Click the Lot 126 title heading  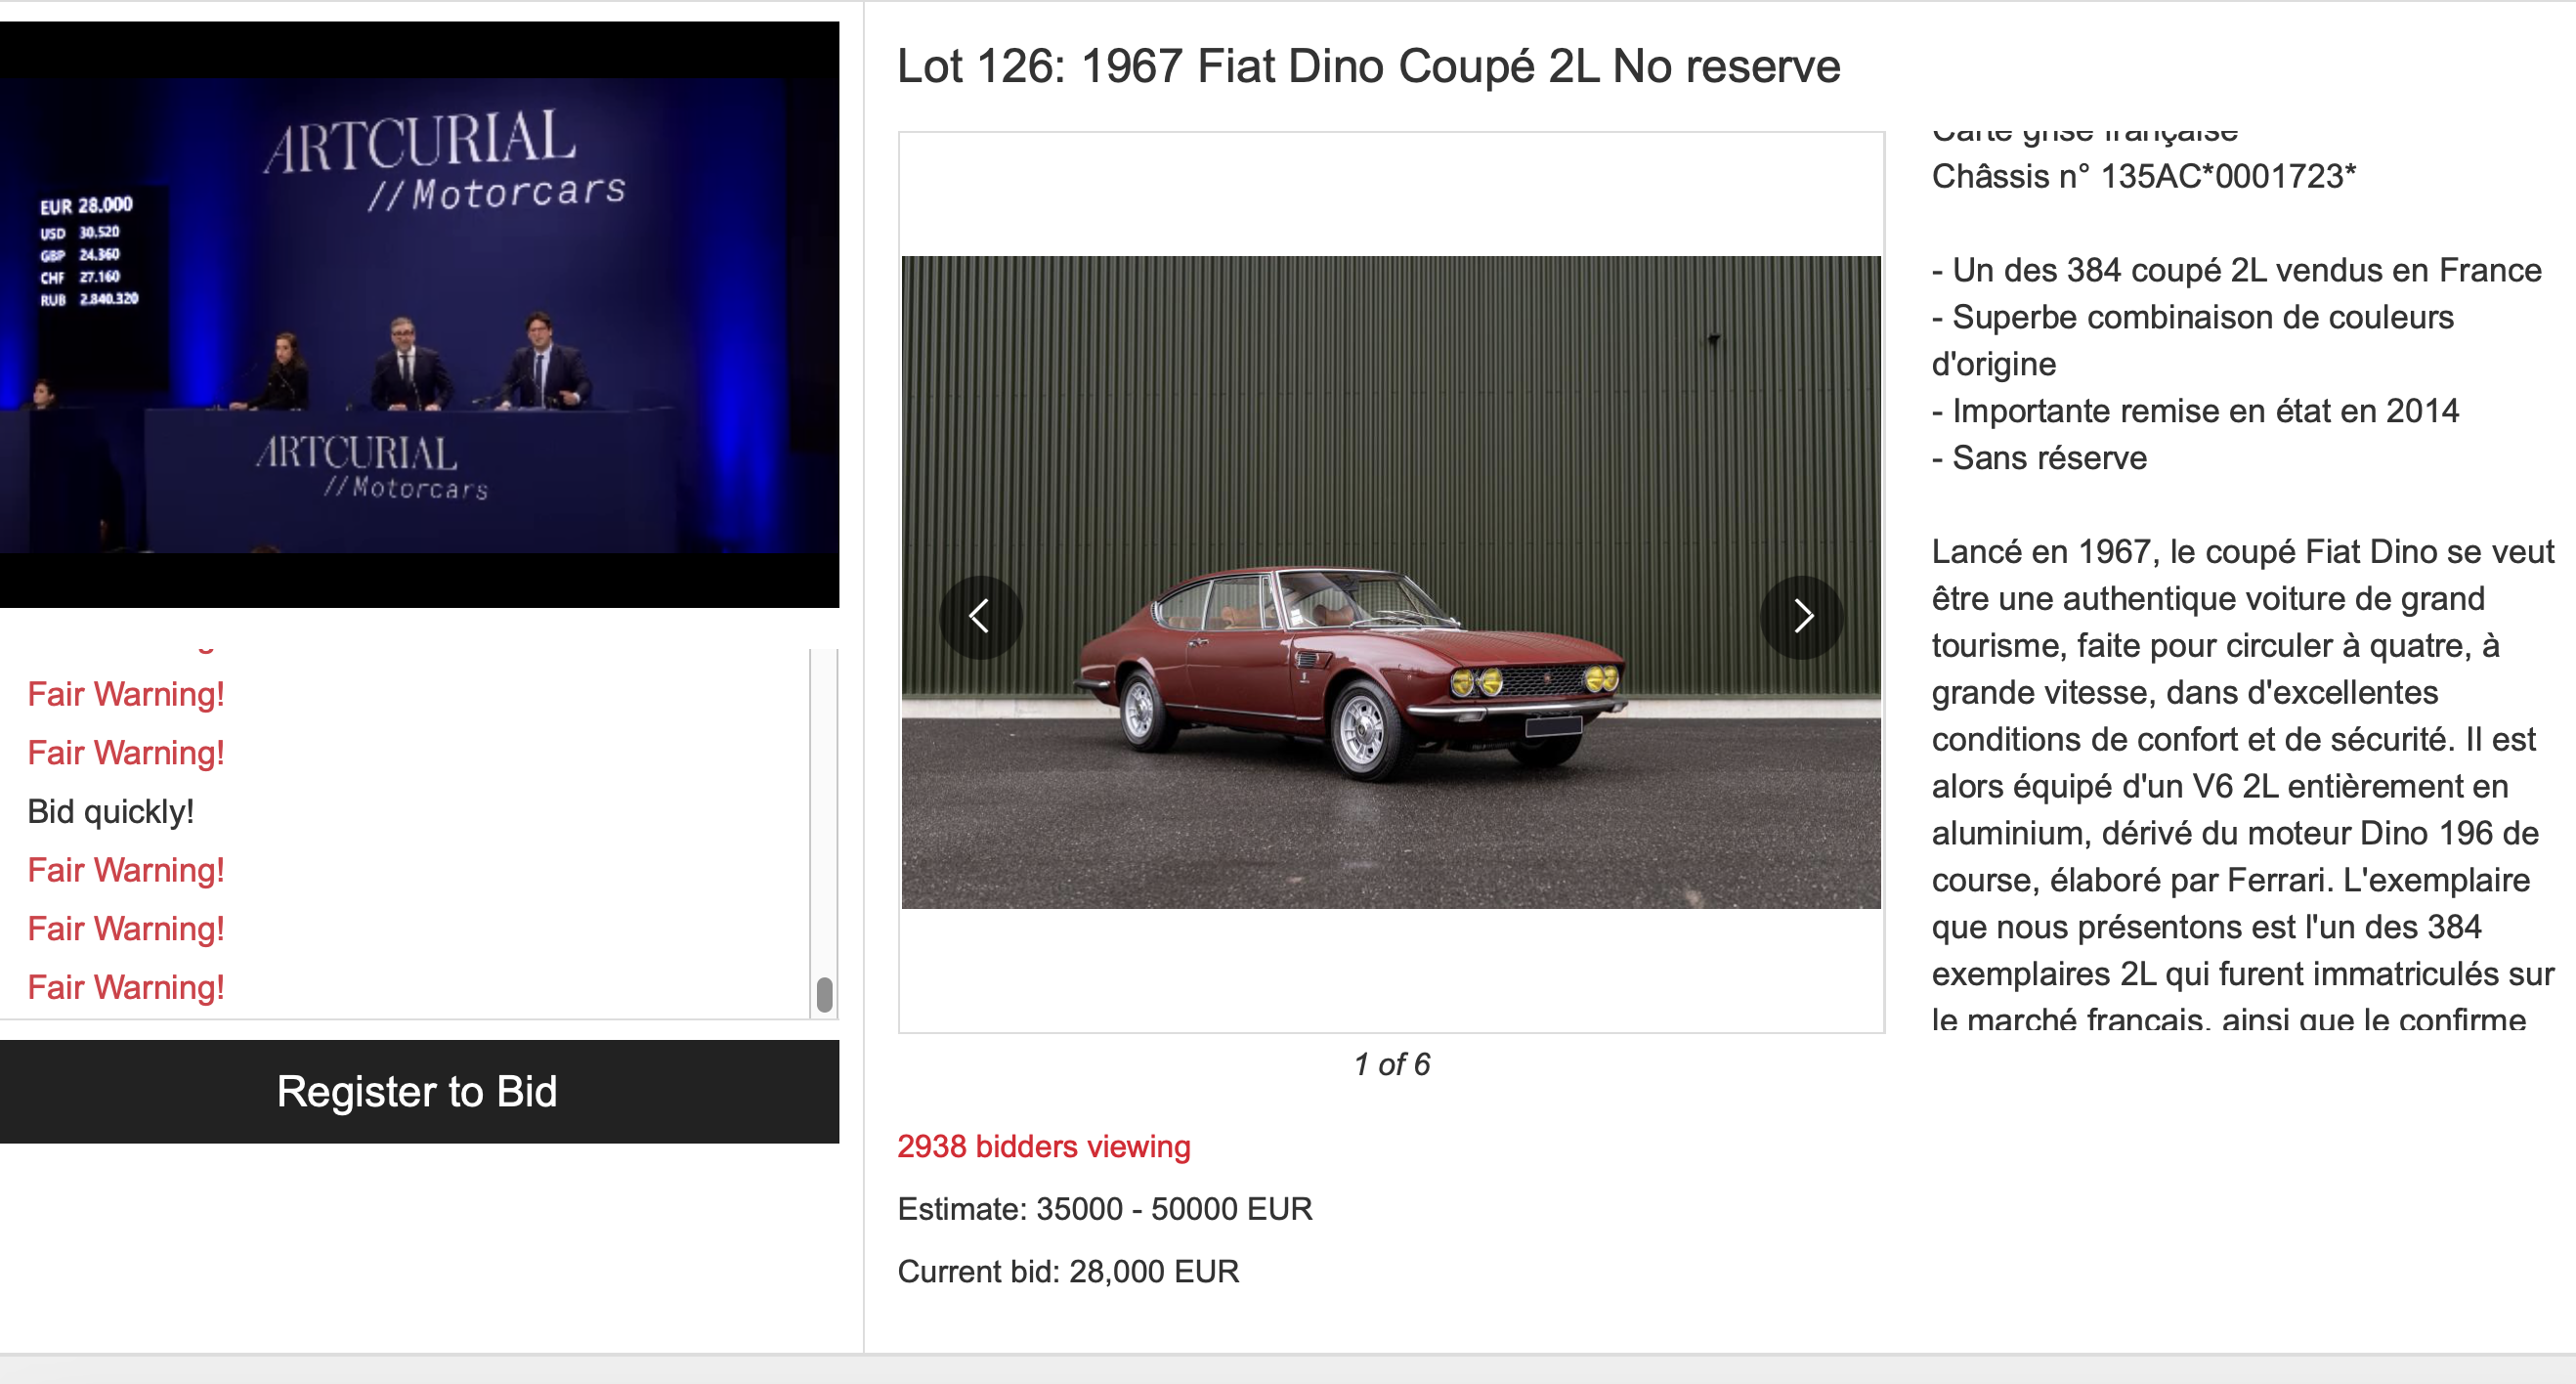1368,67
